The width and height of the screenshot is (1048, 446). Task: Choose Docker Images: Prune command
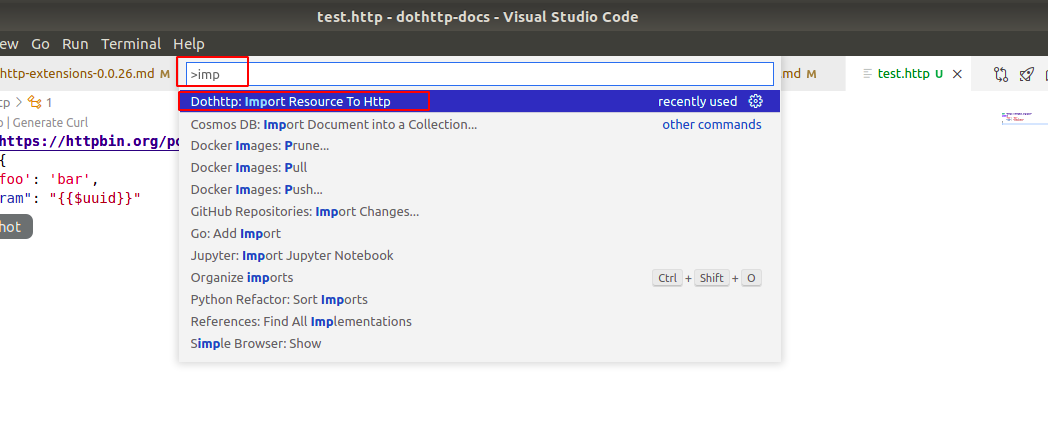[x=479, y=146]
